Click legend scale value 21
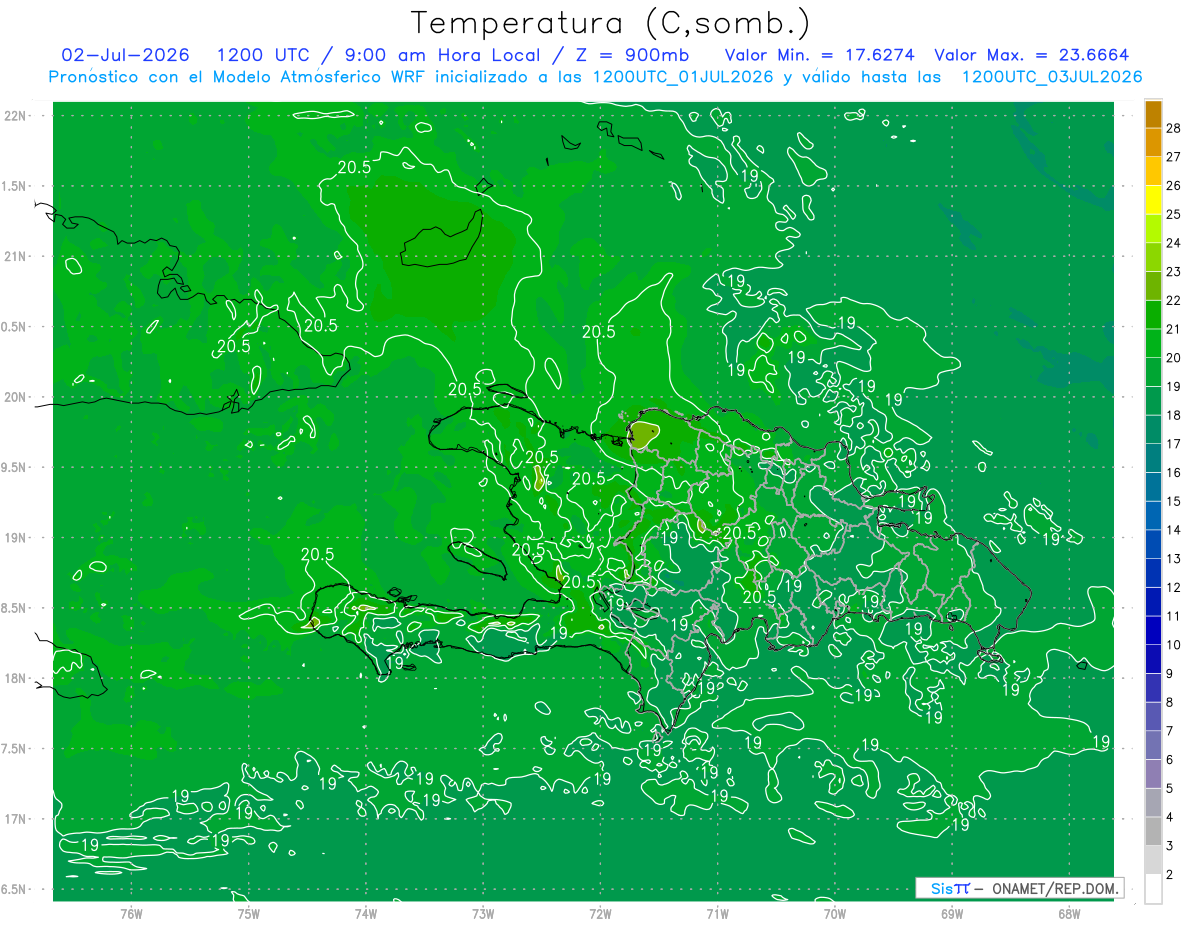The width and height of the screenshot is (1200, 927). point(1173,329)
